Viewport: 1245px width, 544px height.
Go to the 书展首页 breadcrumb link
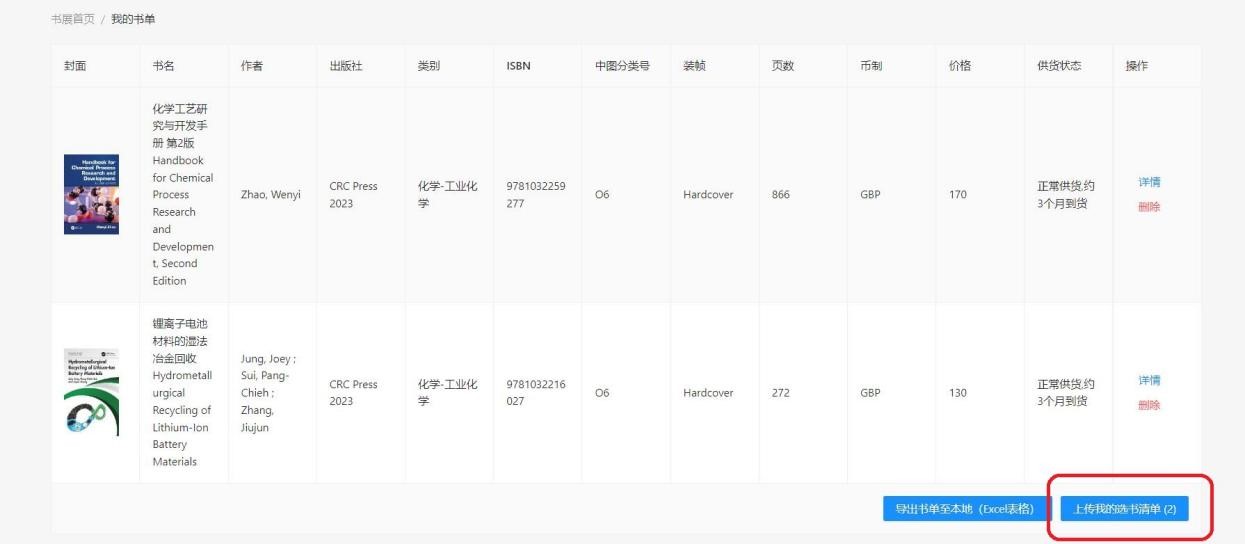pyautogui.click(x=73, y=19)
